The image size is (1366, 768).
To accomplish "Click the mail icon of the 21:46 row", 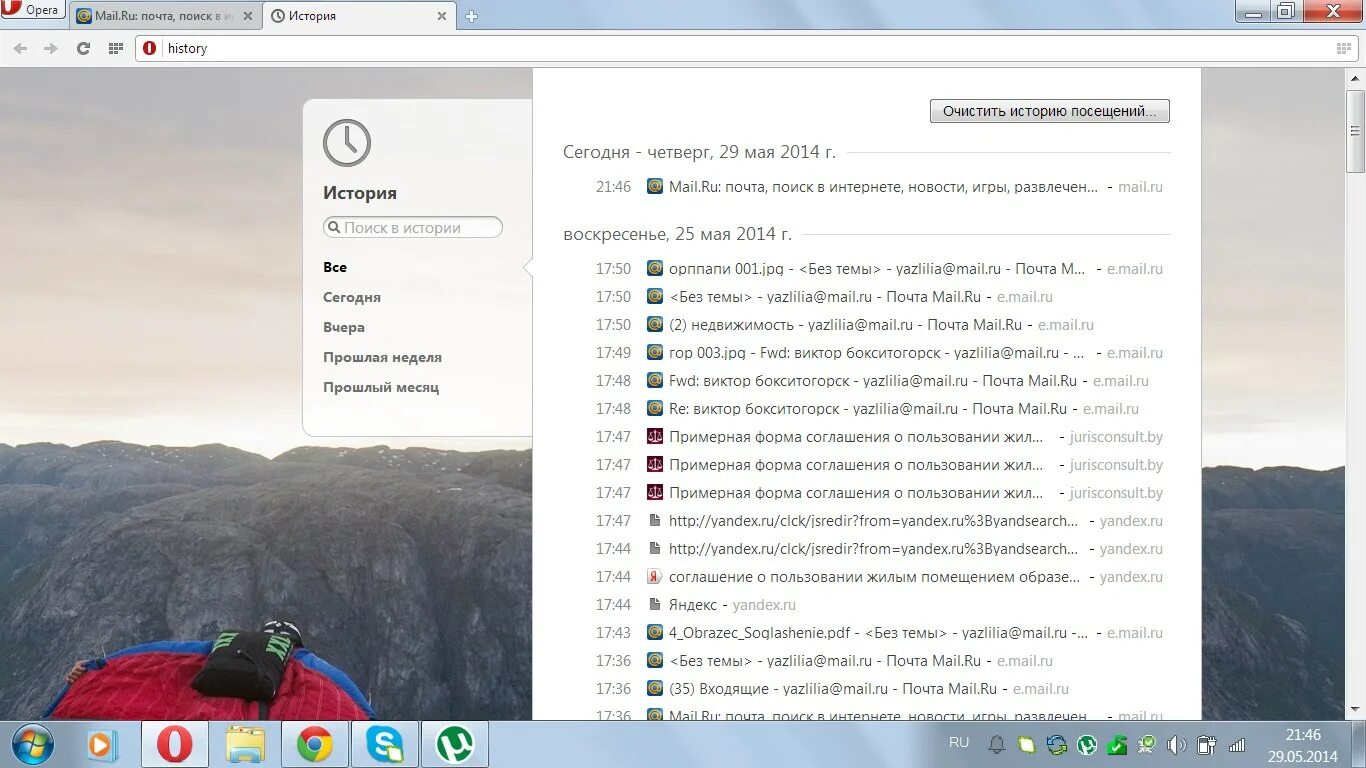I will point(655,186).
